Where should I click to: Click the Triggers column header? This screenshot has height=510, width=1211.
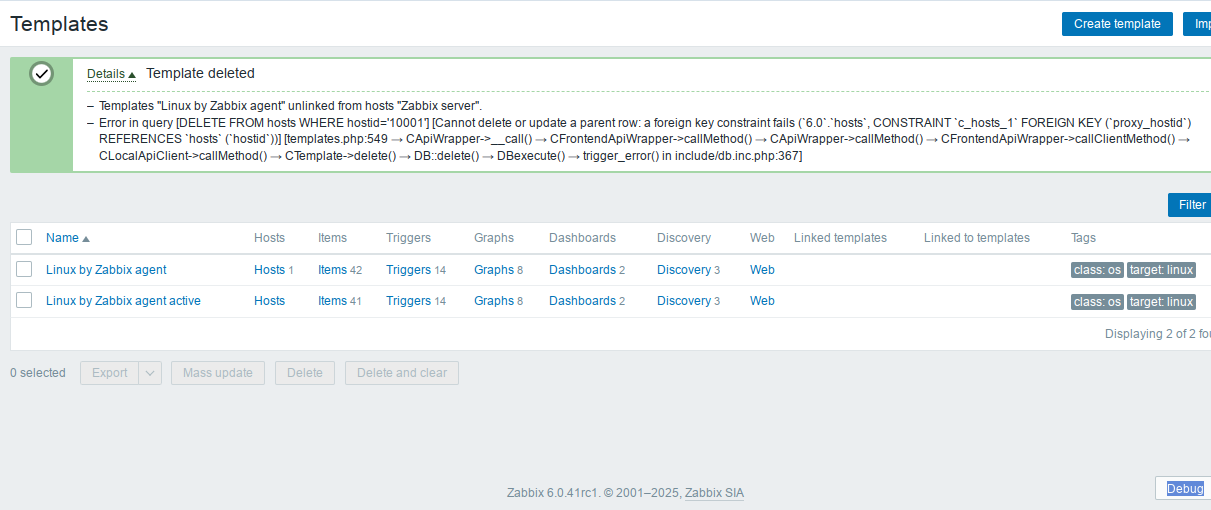click(408, 238)
